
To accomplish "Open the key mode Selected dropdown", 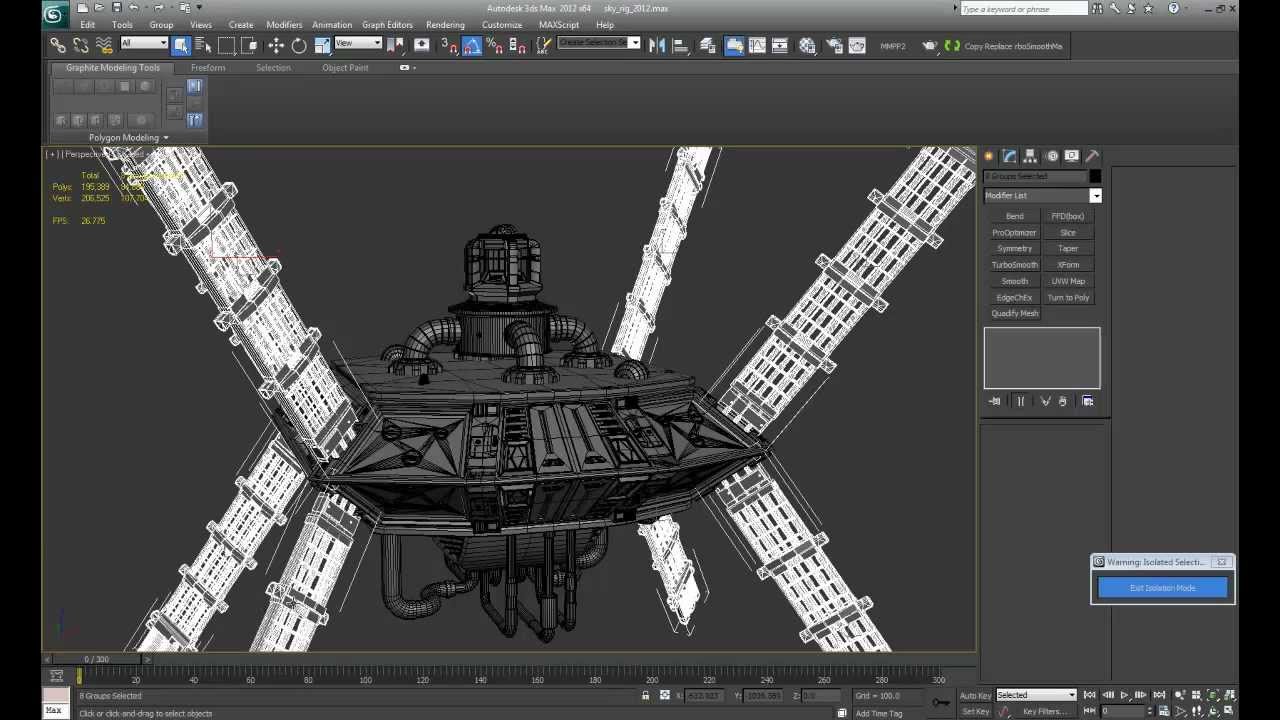I will [x=1036, y=695].
